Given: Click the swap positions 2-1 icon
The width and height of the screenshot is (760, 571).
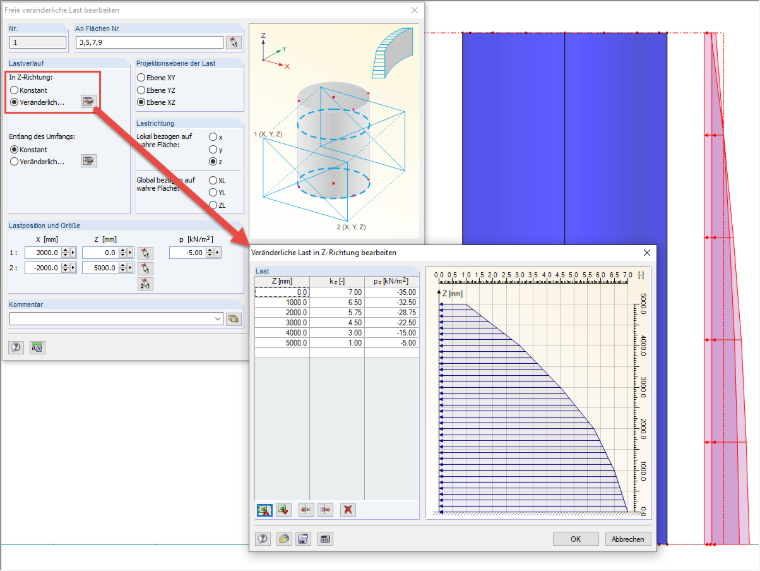Looking at the screenshot, I should (145, 284).
